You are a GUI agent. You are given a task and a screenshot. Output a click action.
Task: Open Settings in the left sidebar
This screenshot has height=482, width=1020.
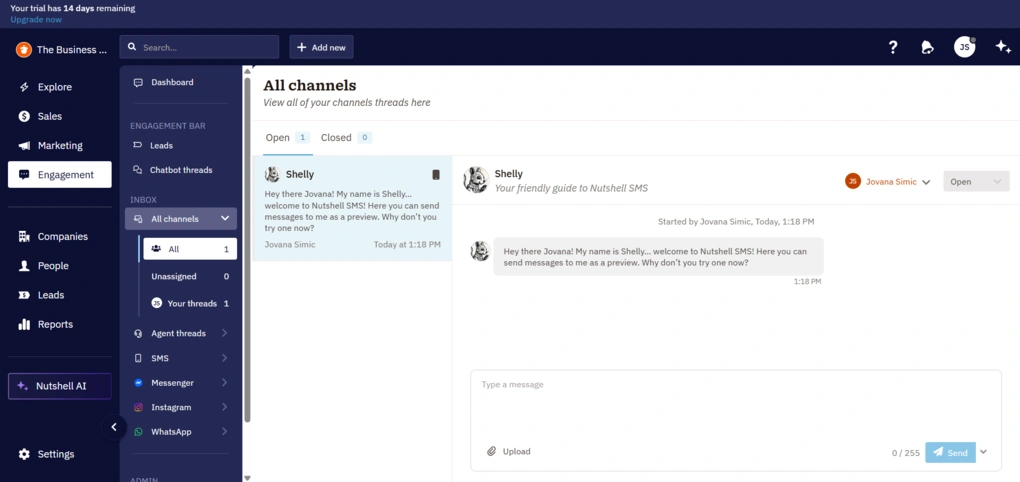pyautogui.click(x=56, y=454)
